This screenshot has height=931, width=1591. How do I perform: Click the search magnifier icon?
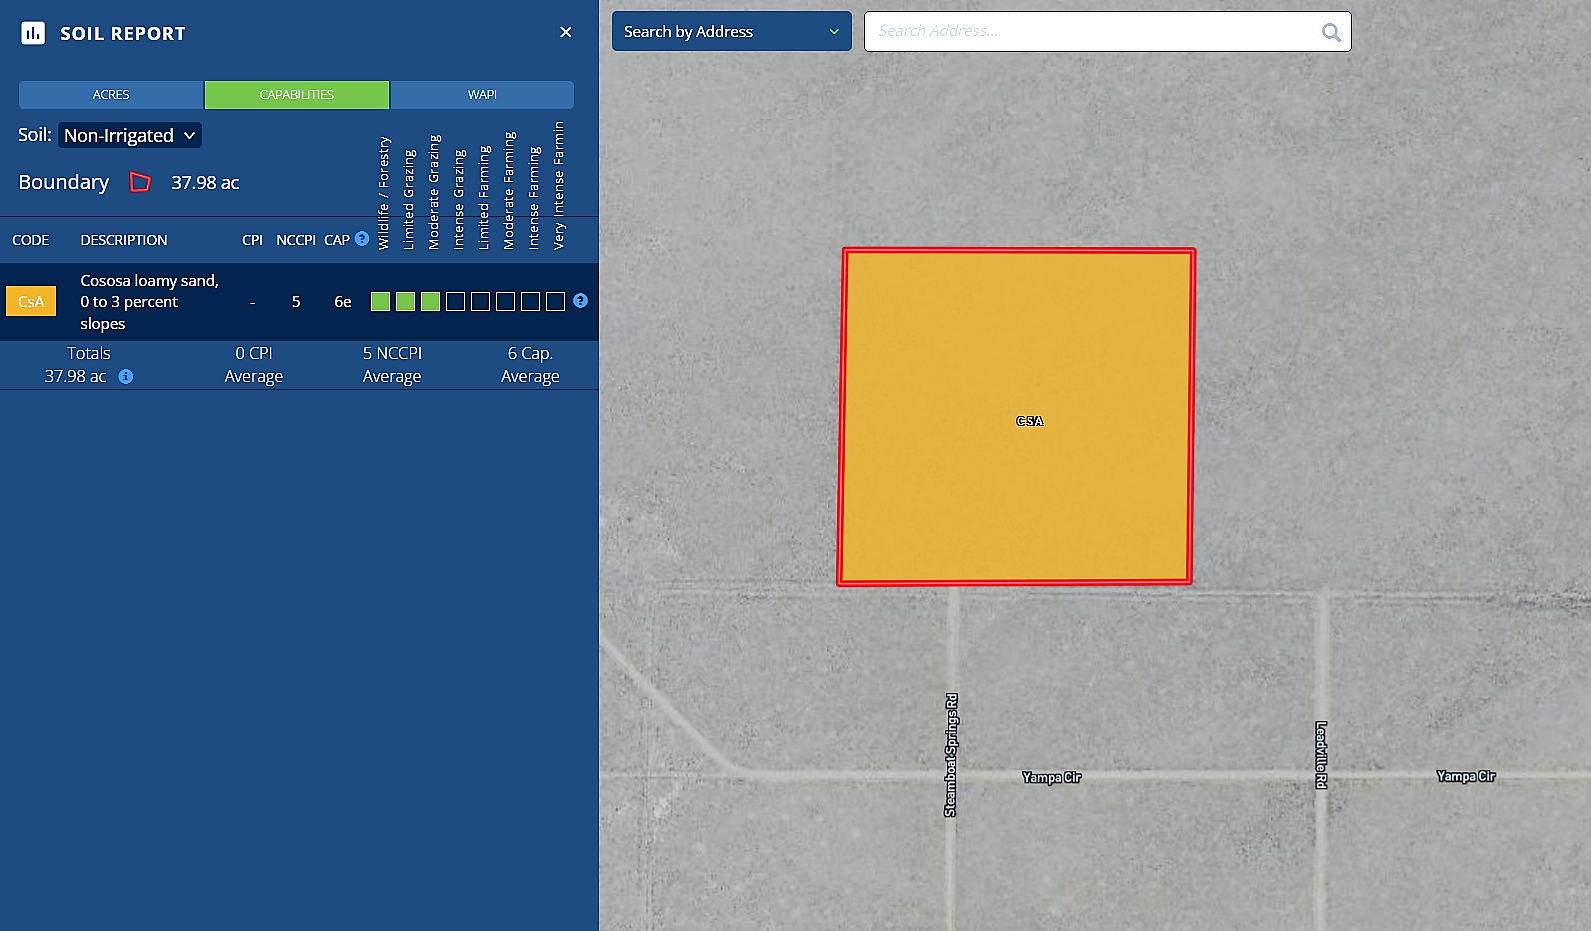tap(1331, 32)
